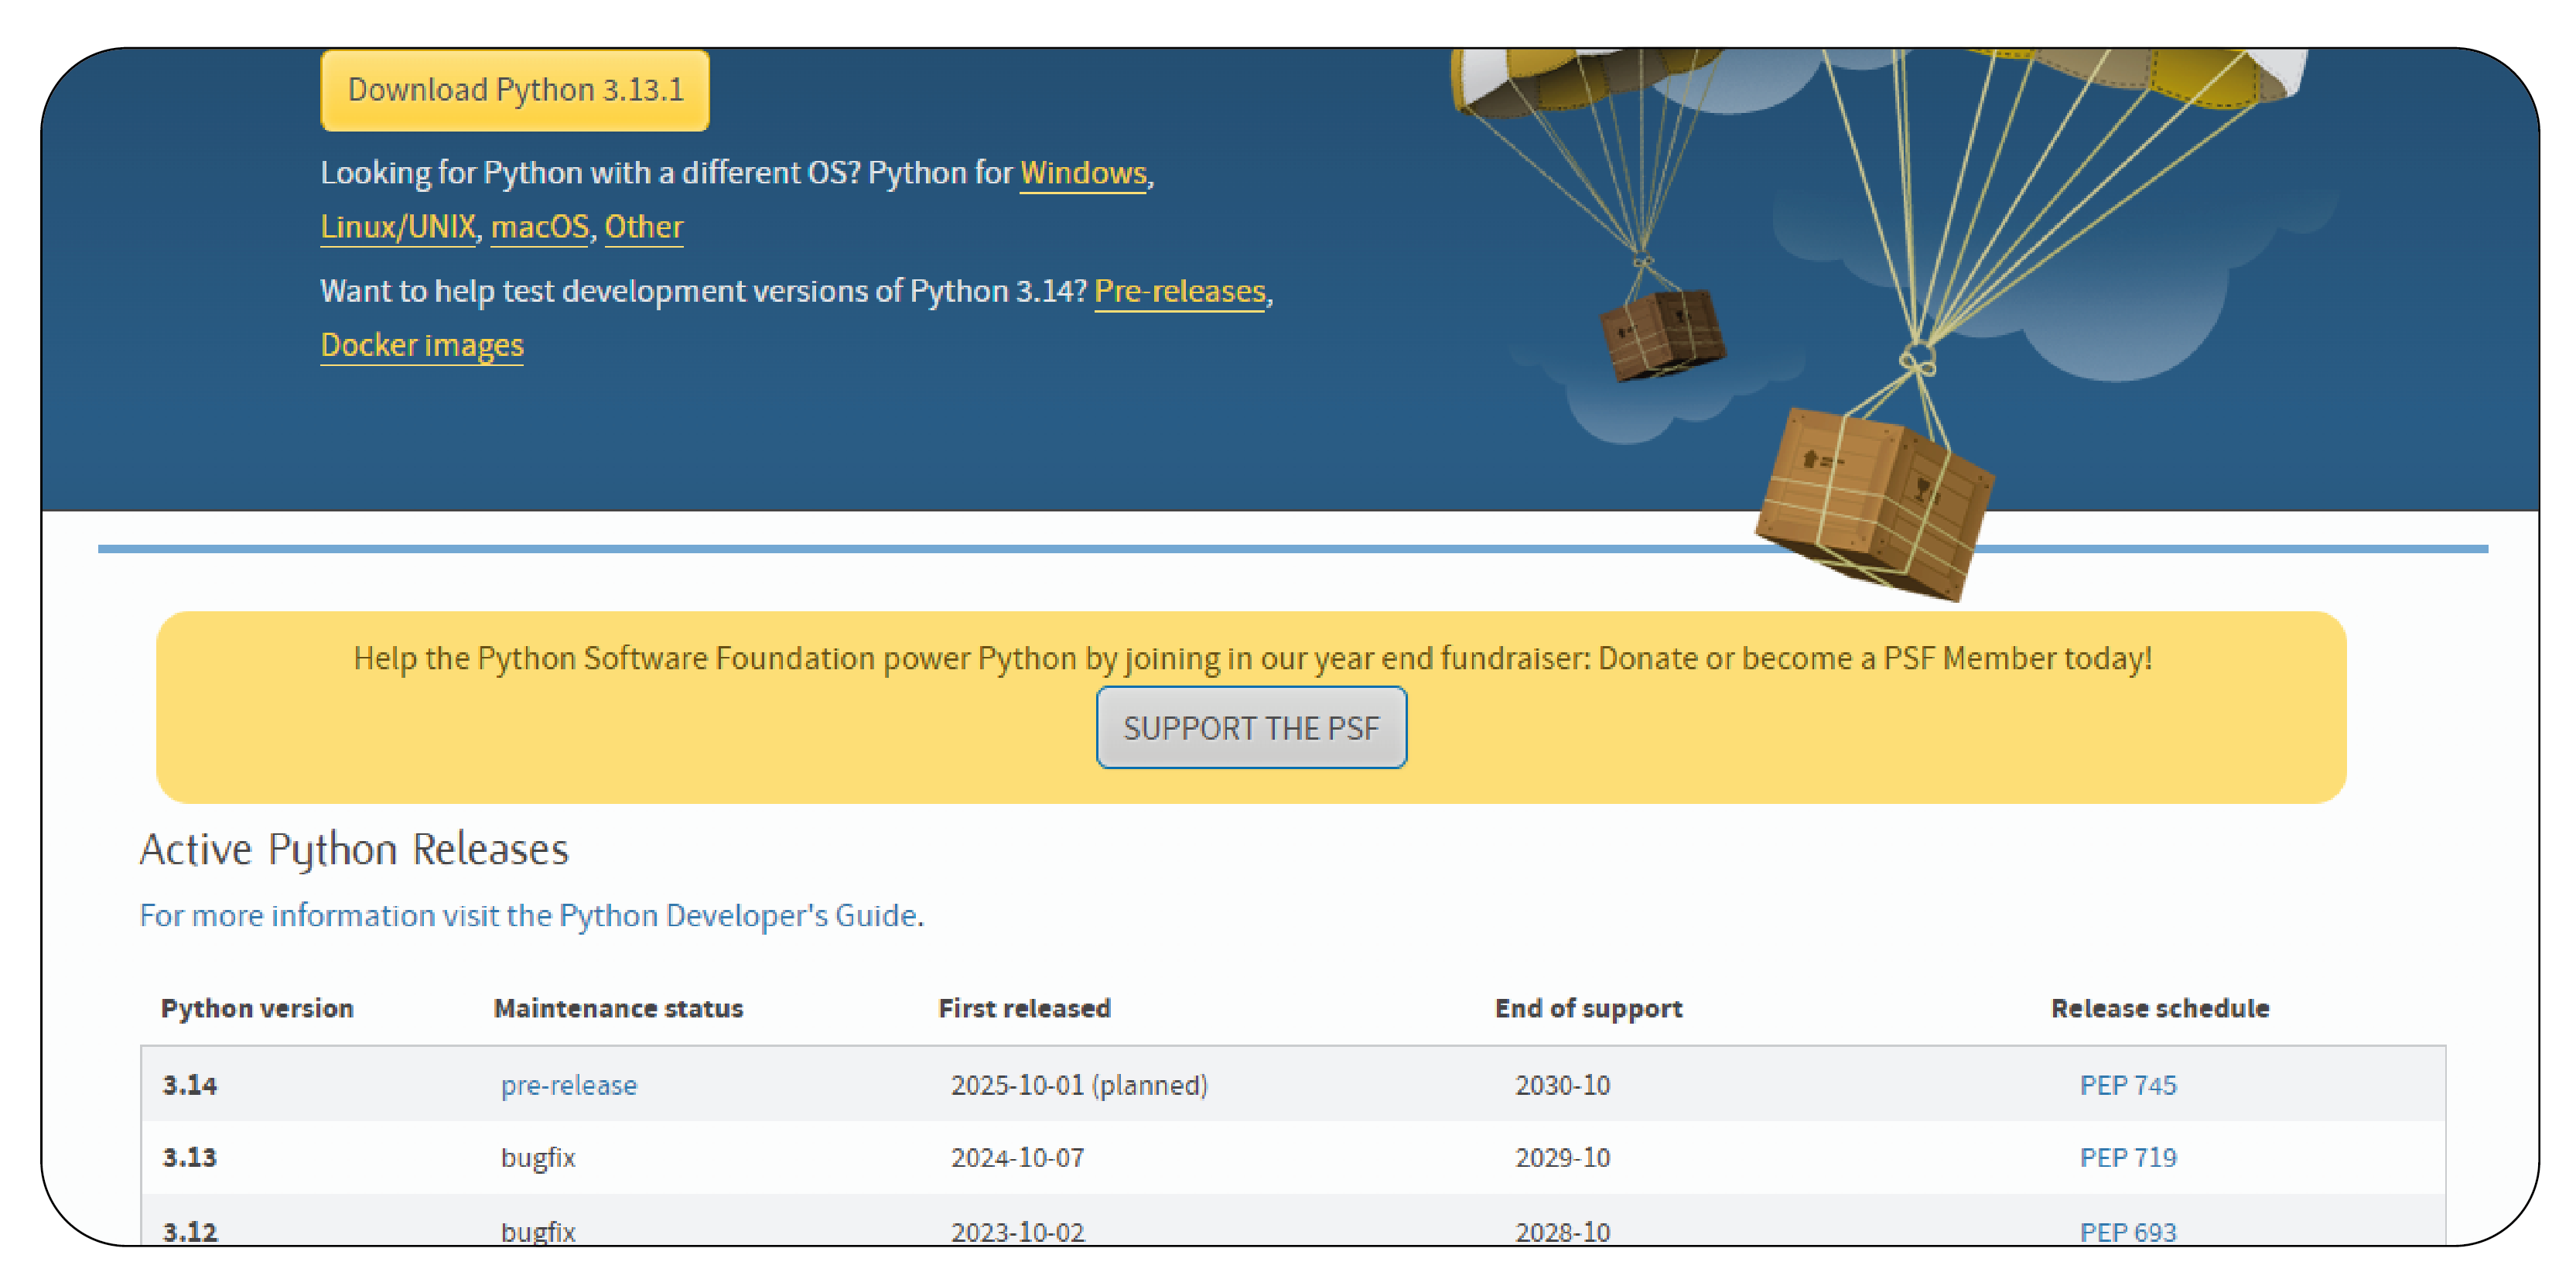Open the Other platforms link
This screenshot has height=1279, width=2576.
(644, 227)
